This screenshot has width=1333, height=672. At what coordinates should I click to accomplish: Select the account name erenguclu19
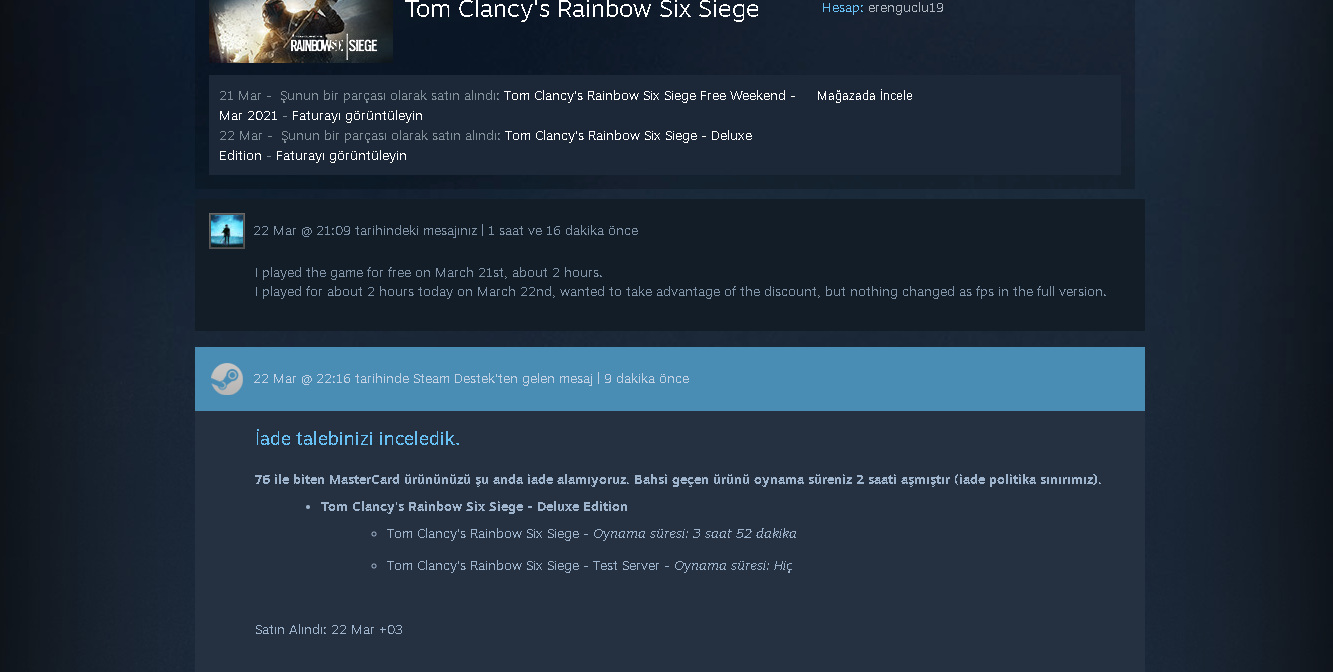coord(905,8)
